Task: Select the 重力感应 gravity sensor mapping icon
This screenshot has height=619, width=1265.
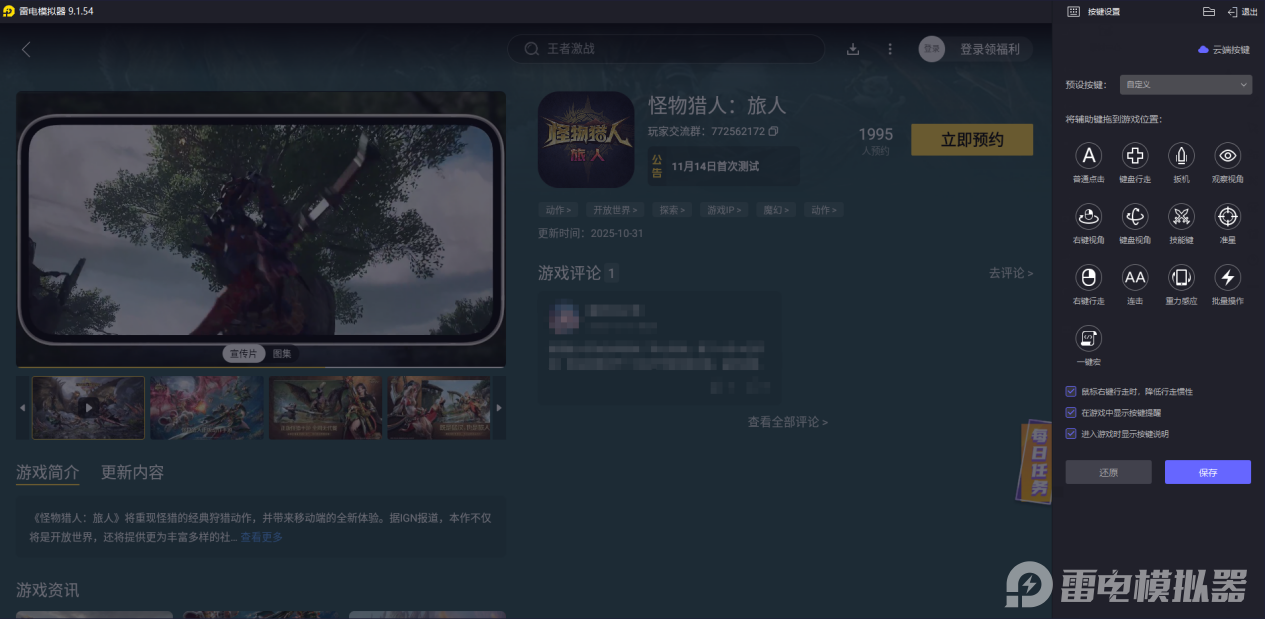Action: (1180, 278)
